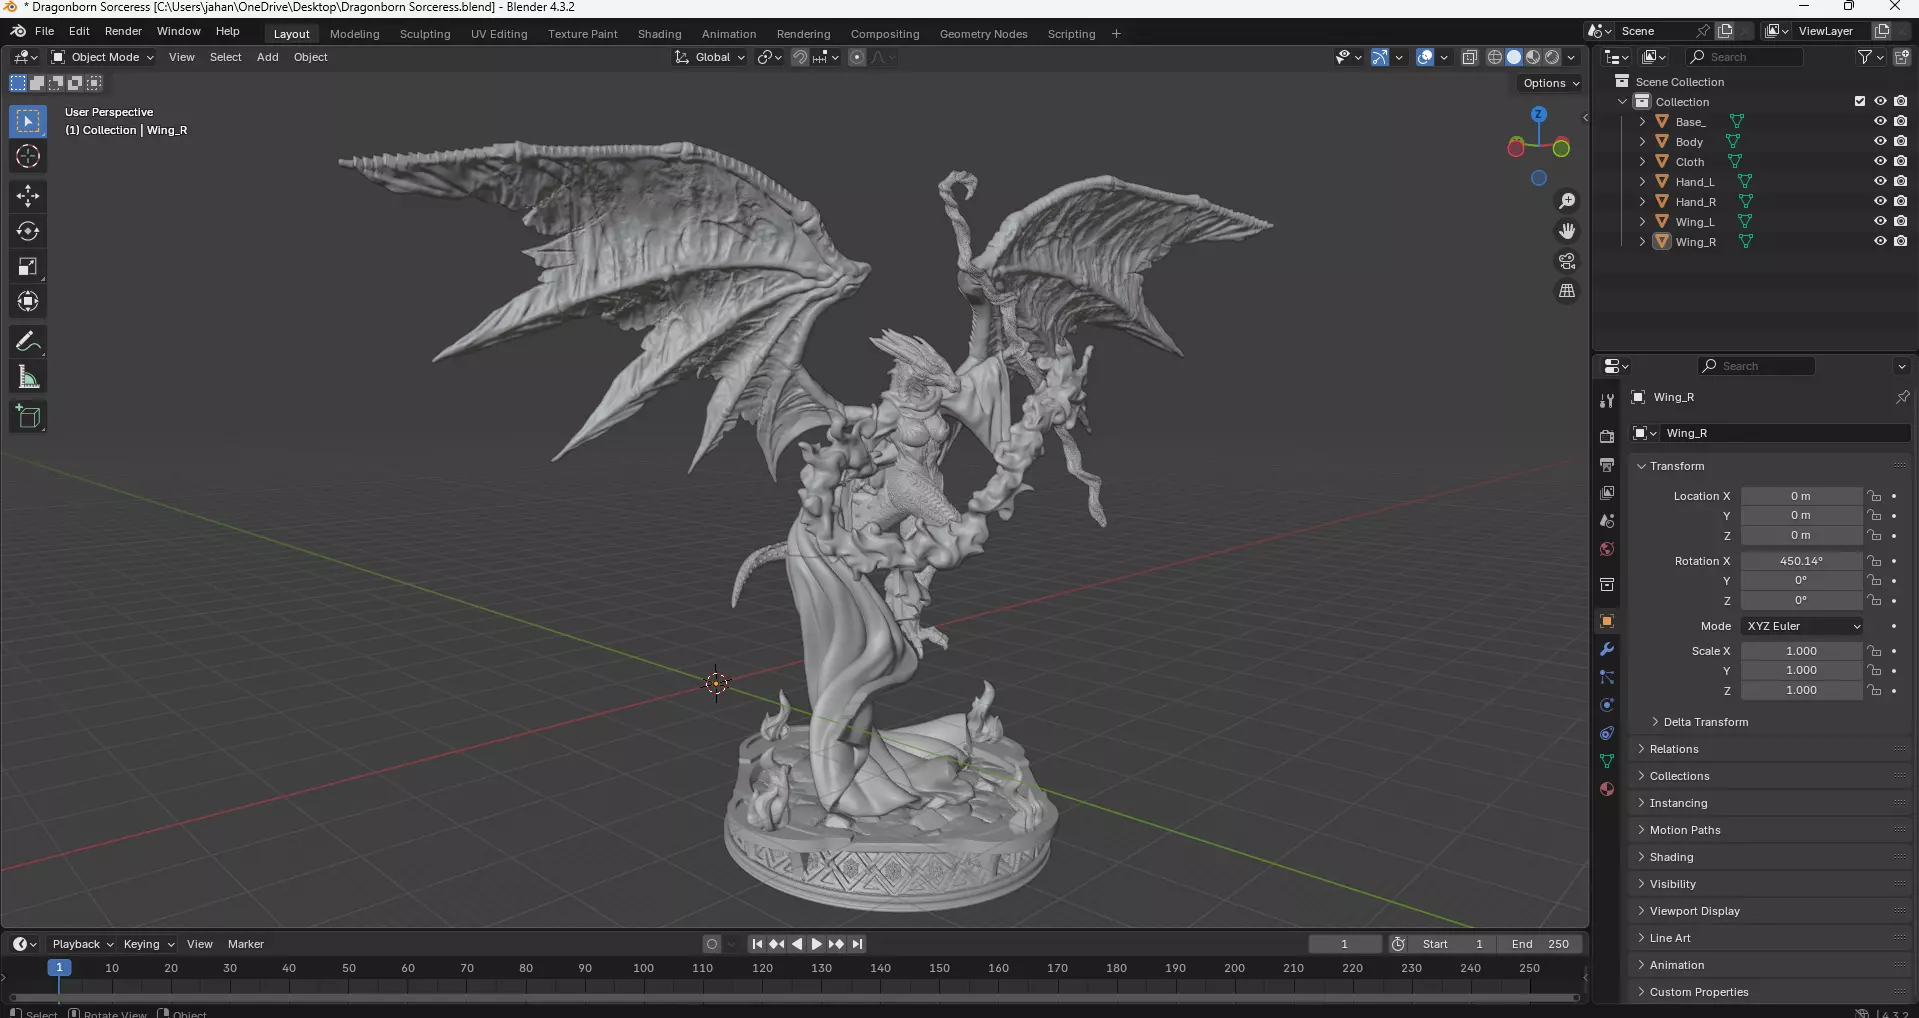The height and width of the screenshot is (1018, 1919).
Task: Disable Hand_L in renders camera icon
Action: pyautogui.click(x=1901, y=181)
